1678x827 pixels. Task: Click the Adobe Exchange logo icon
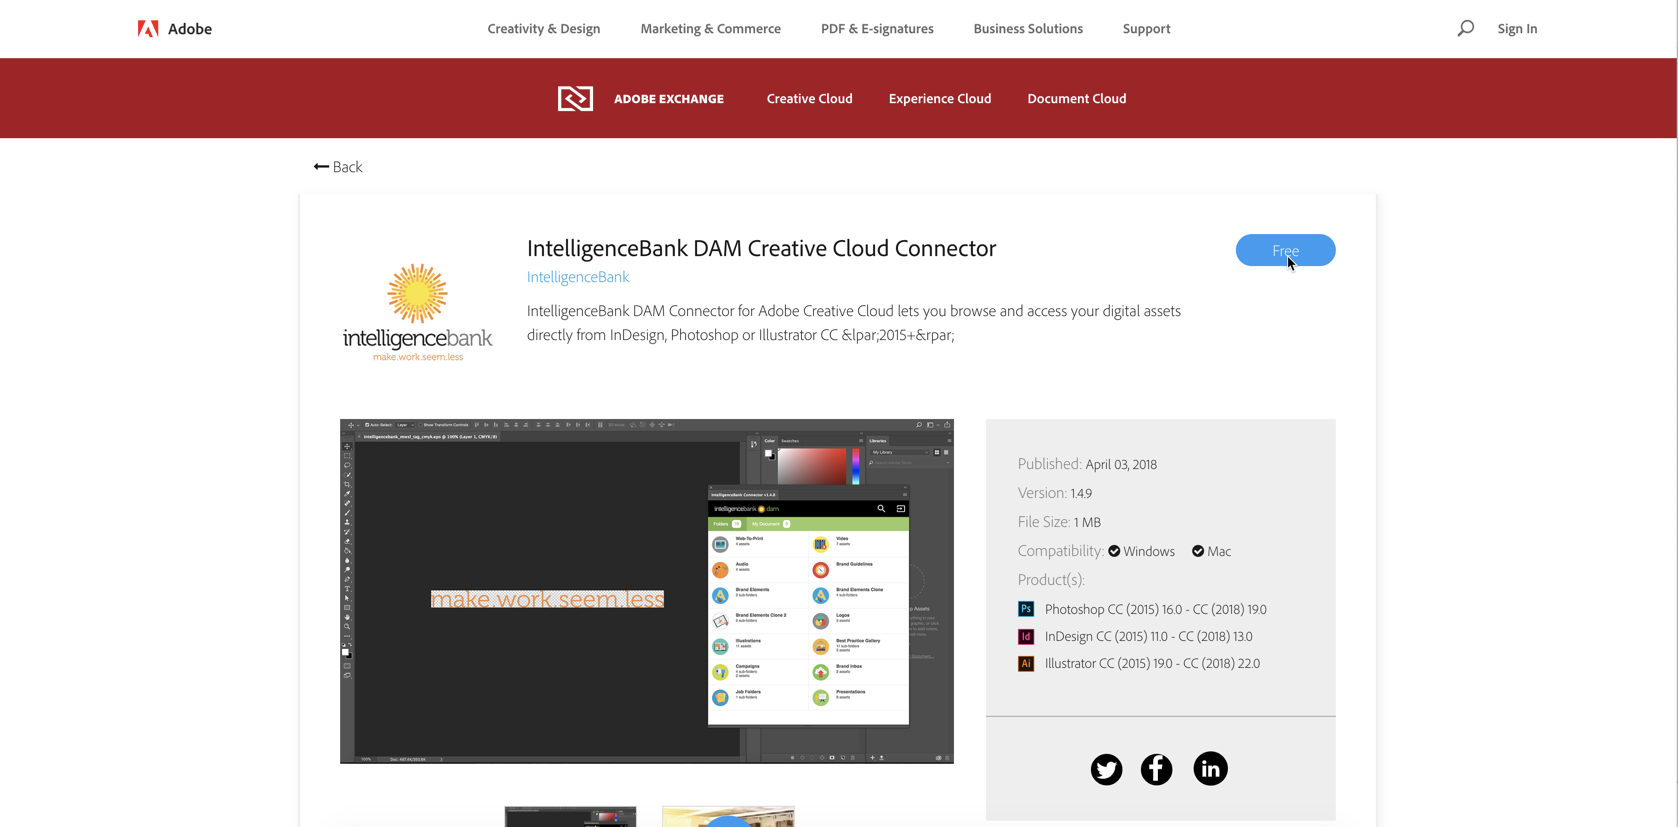(x=575, y=98)
